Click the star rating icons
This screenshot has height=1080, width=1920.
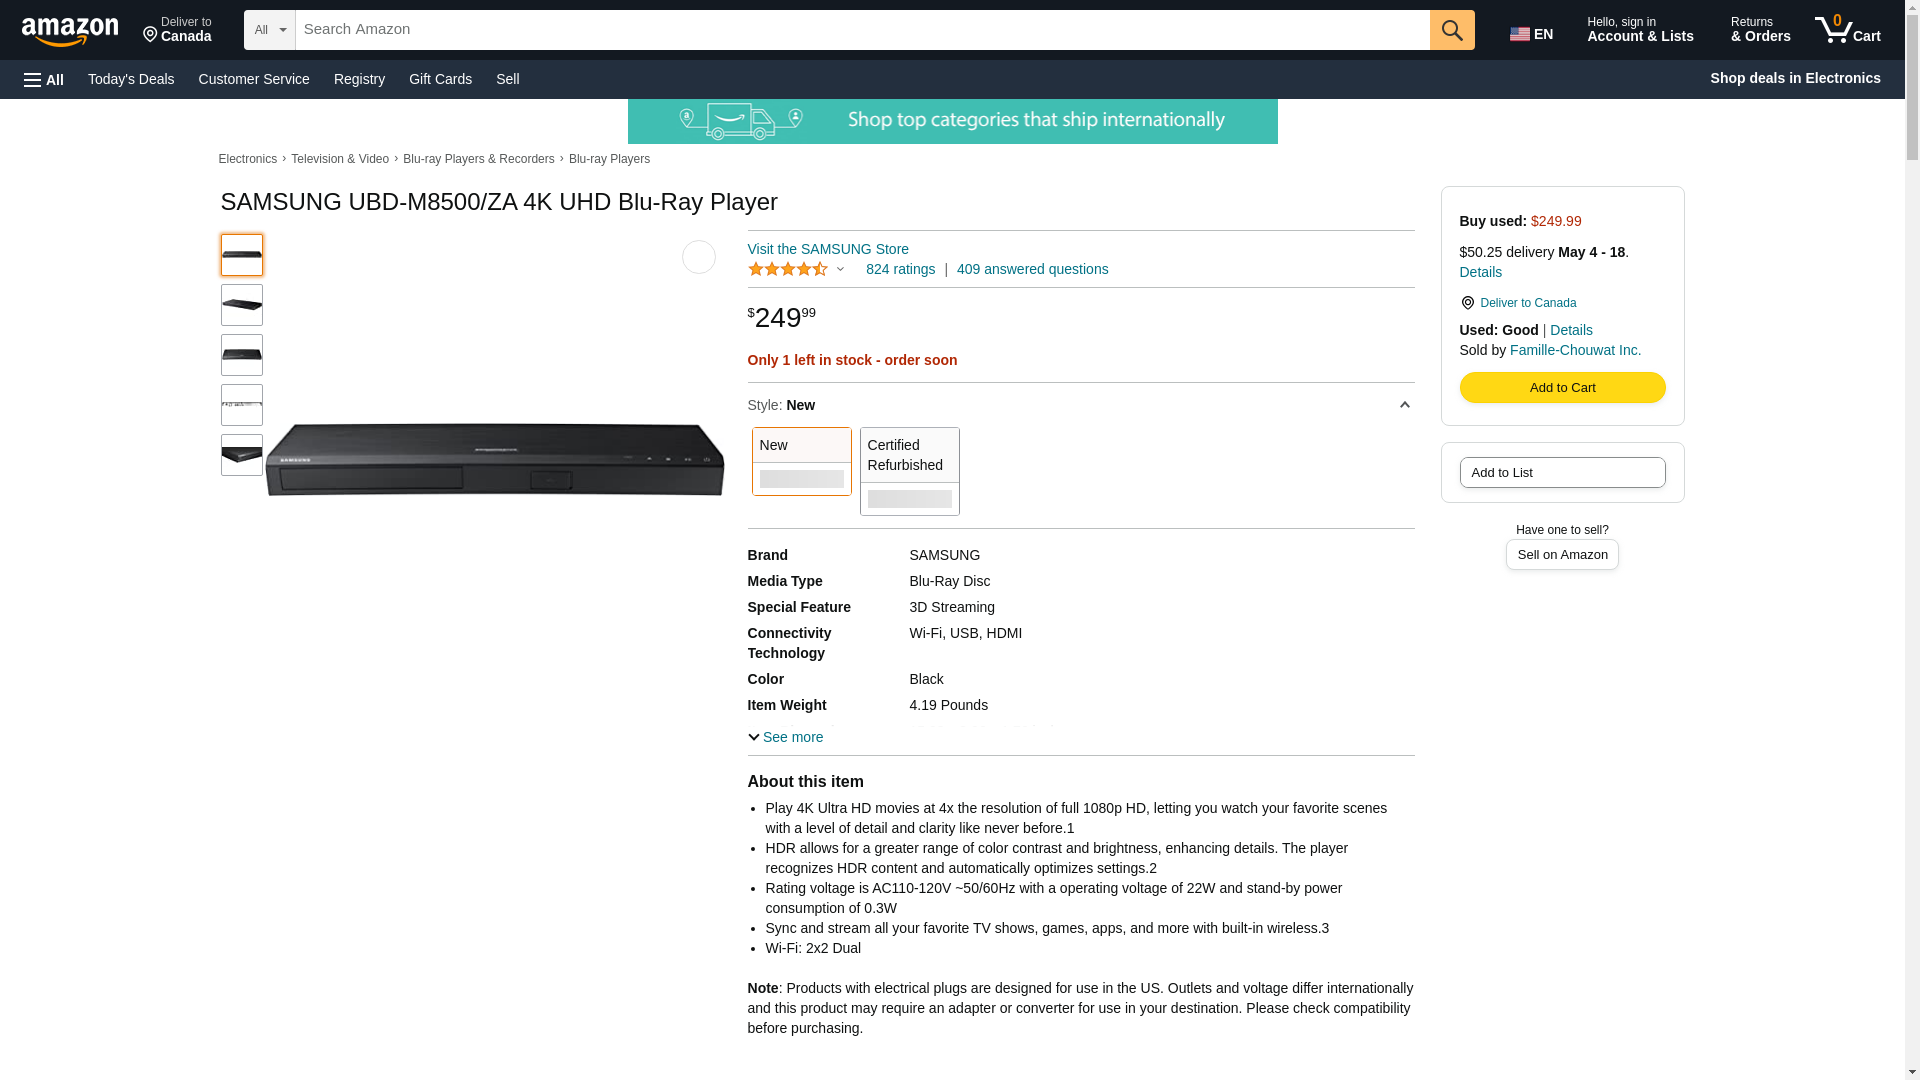click(x=788, y=269)
